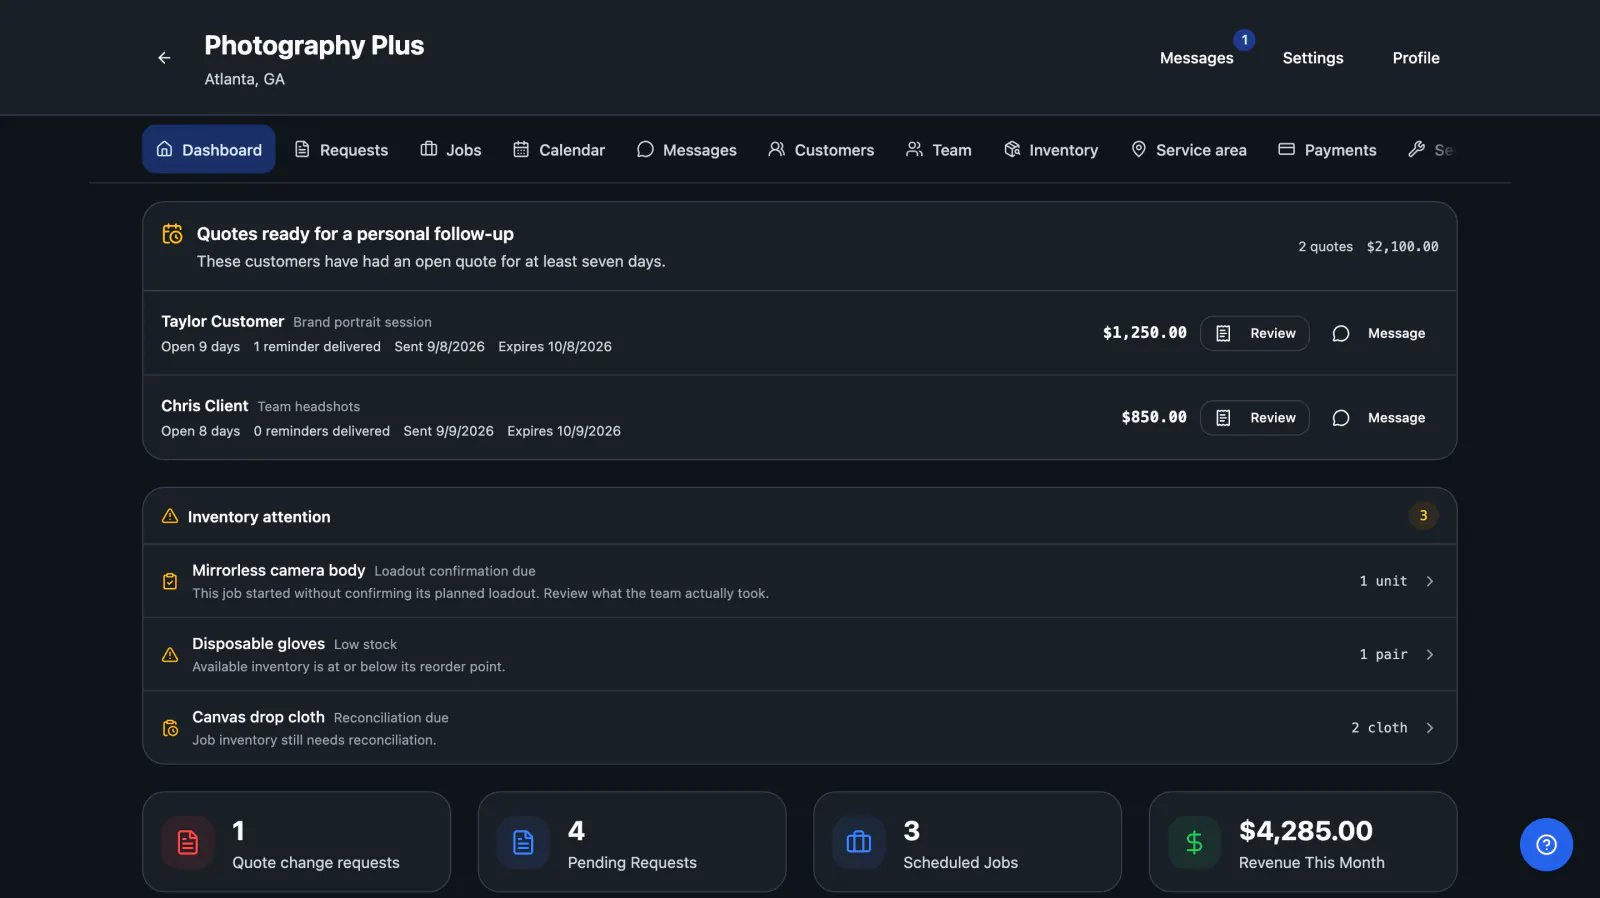Click the Inventory attention count badge
Viewport: 1600px width, 898px height.
click(x=1423, y=516)
